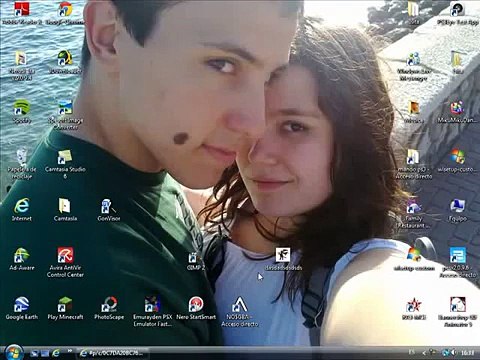Open Avira AntiVir Control Center shortcut
Screen dimensions: 480x360
tap(65, 262)
